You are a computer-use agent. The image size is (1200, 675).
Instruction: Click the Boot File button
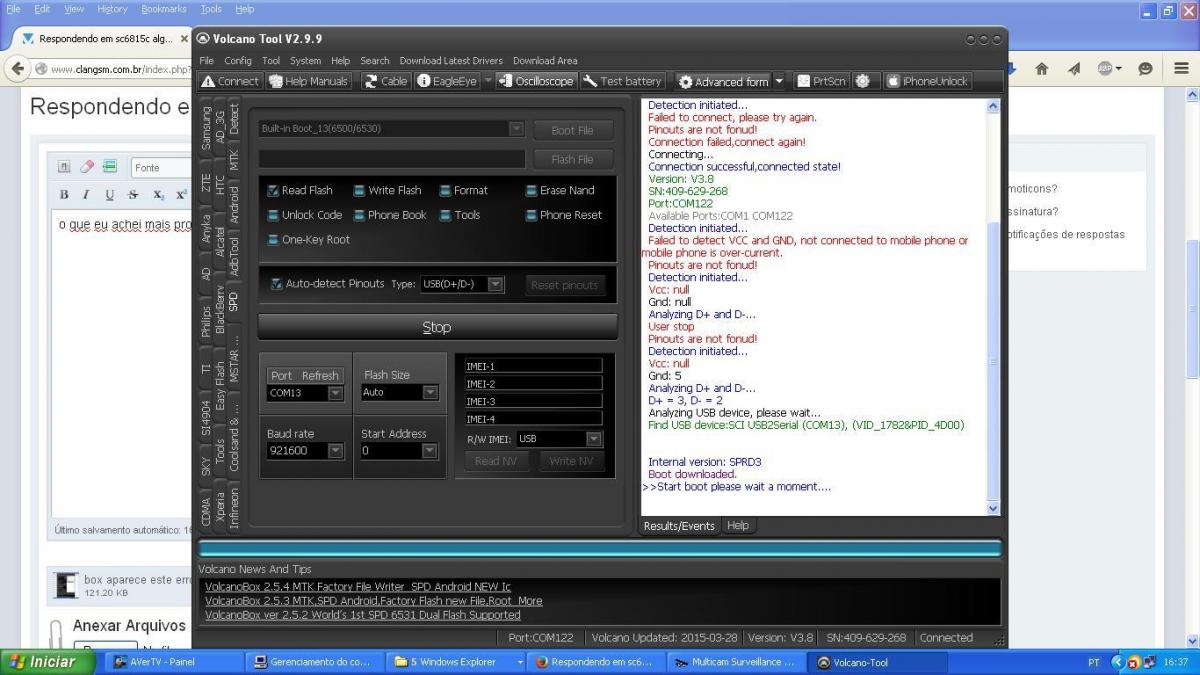[572, 130]
